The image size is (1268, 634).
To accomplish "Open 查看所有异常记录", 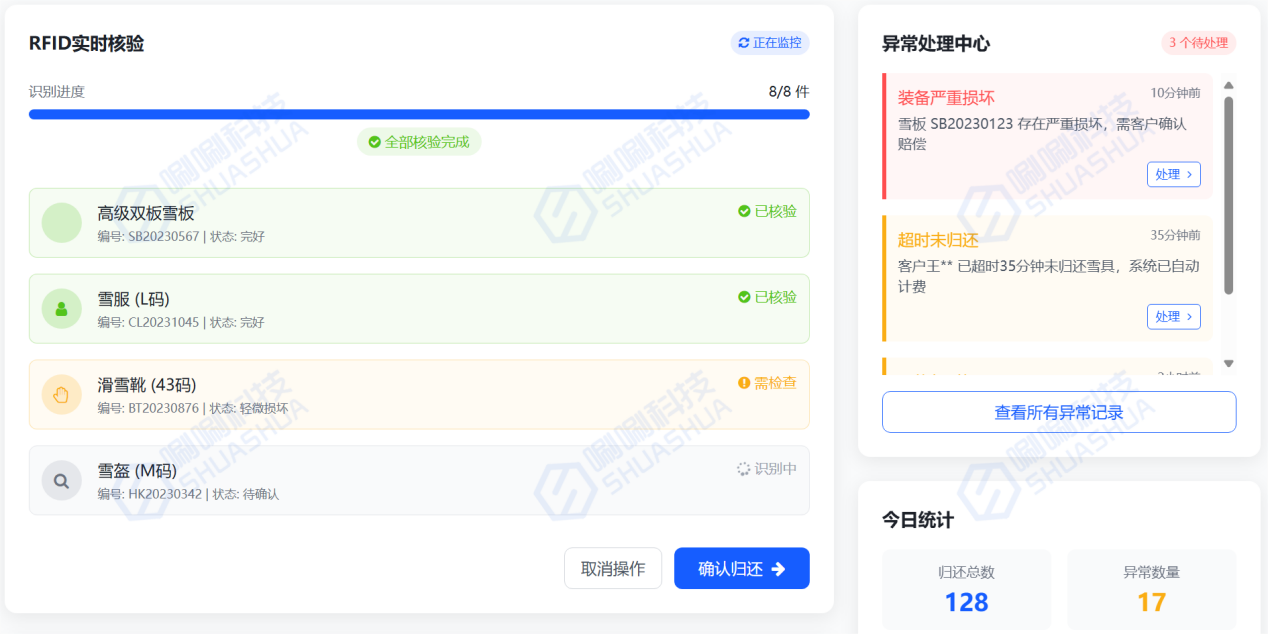I will (1059, 412).
